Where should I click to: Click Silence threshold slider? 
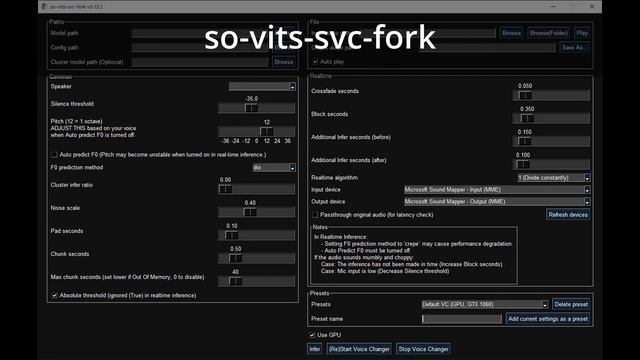(256, 108)
